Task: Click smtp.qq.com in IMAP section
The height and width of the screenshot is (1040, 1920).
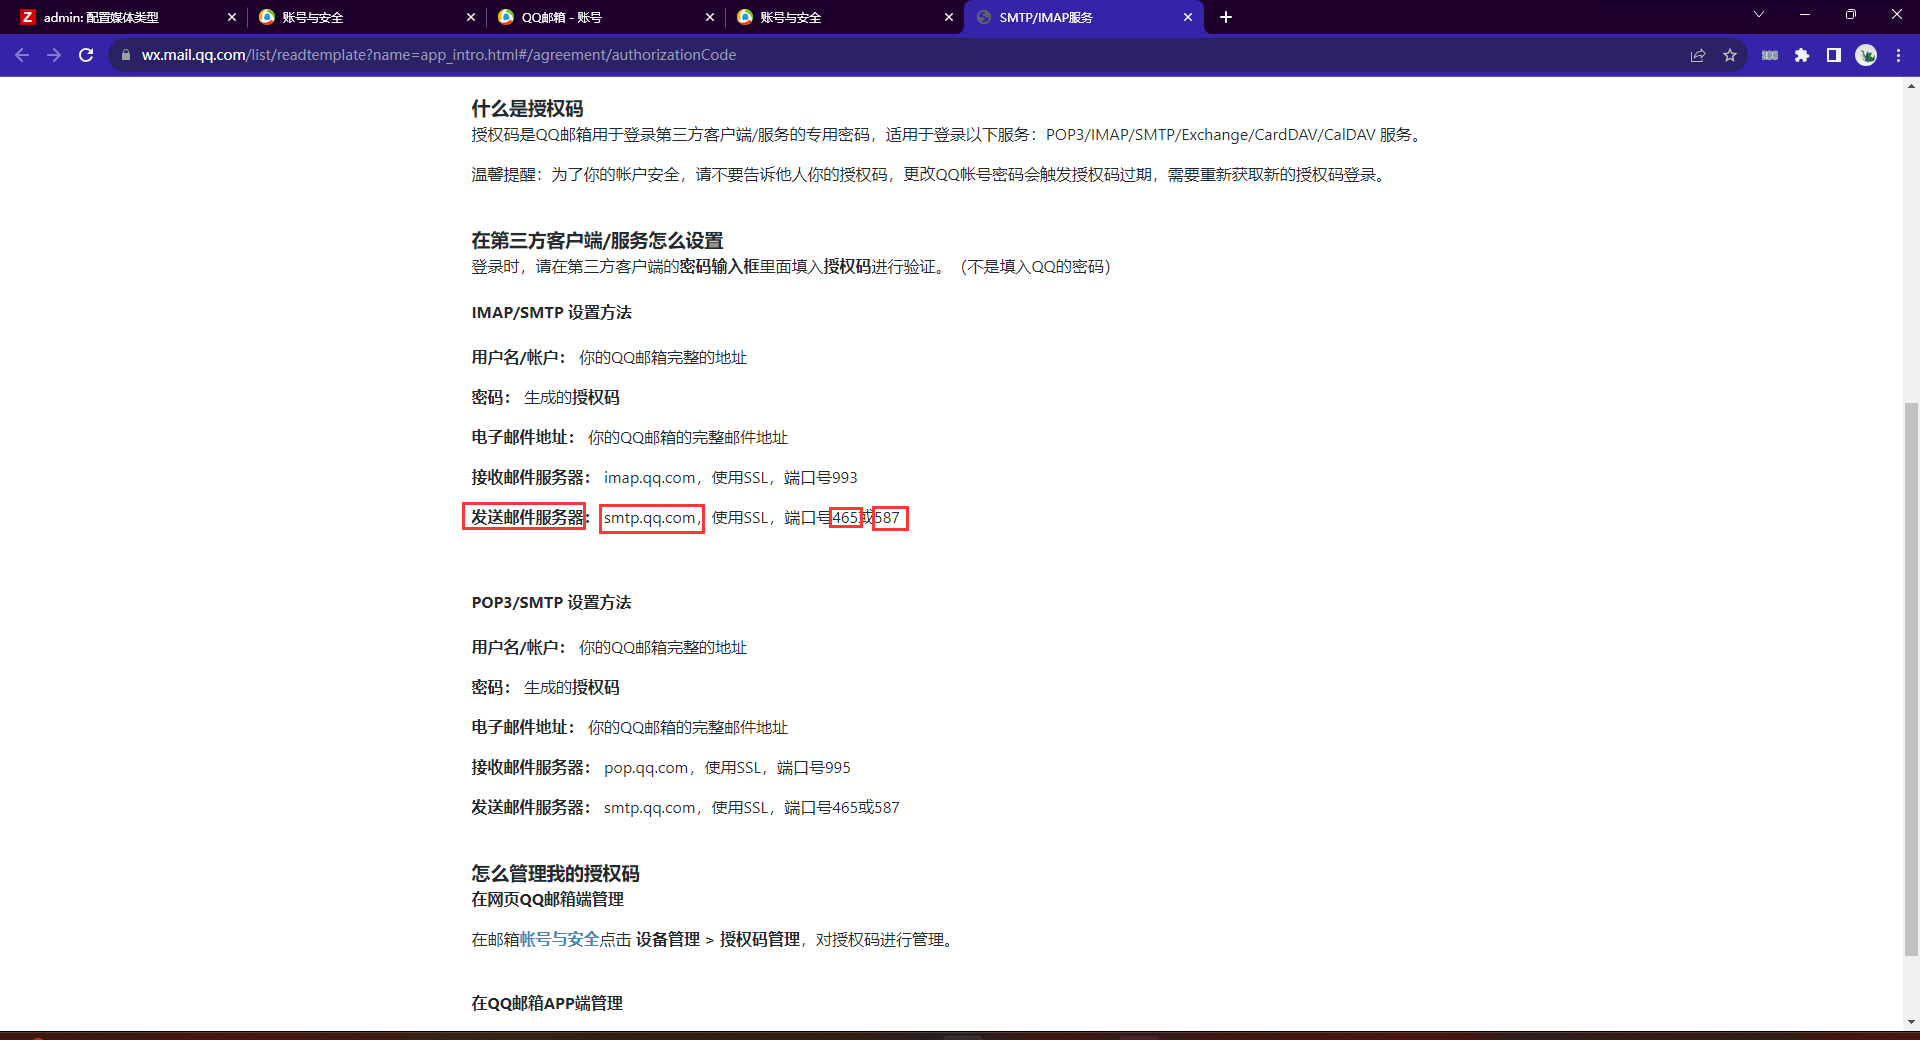Action: tap(649, 517)
